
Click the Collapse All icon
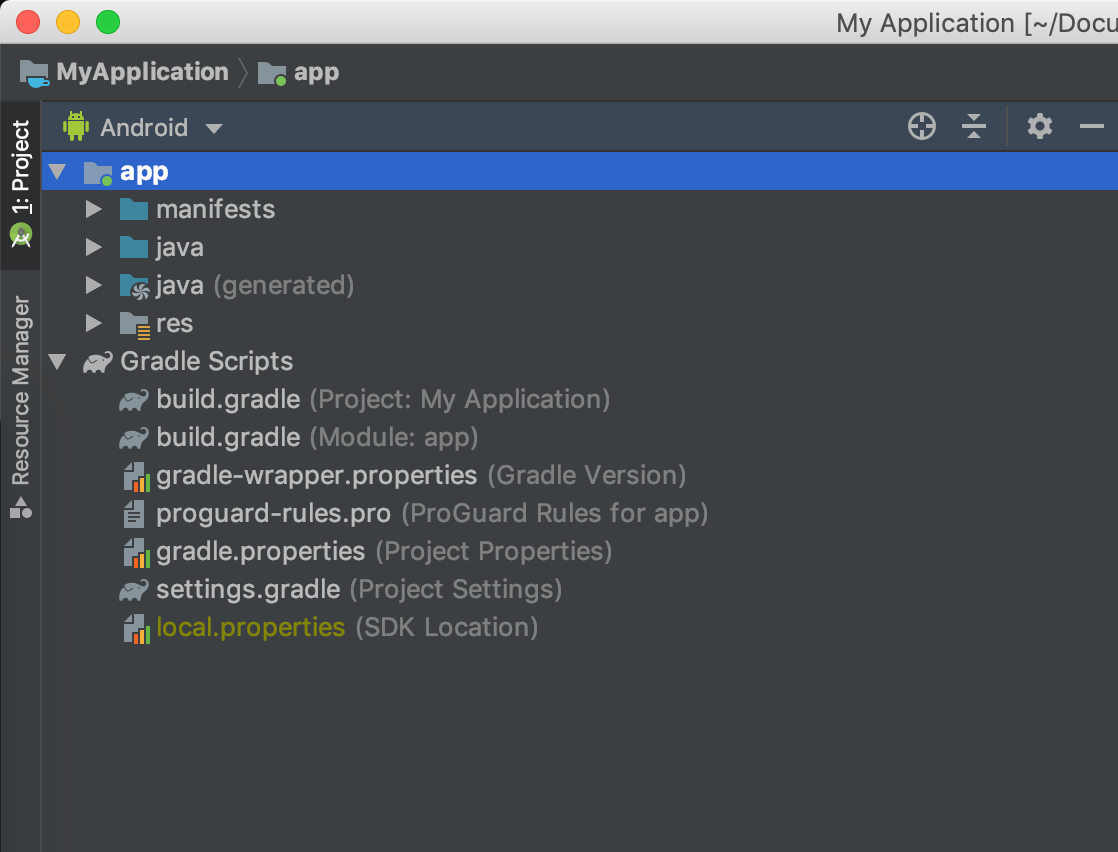click(973, 127)
